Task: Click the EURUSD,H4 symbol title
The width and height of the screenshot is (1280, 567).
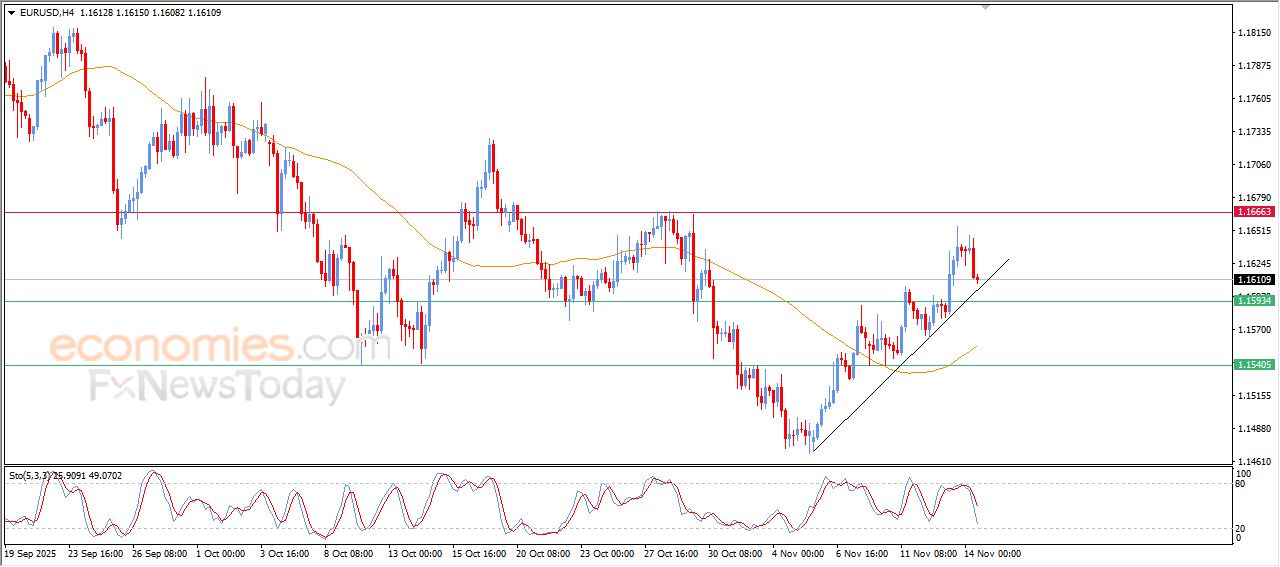Action: [46, 13]
